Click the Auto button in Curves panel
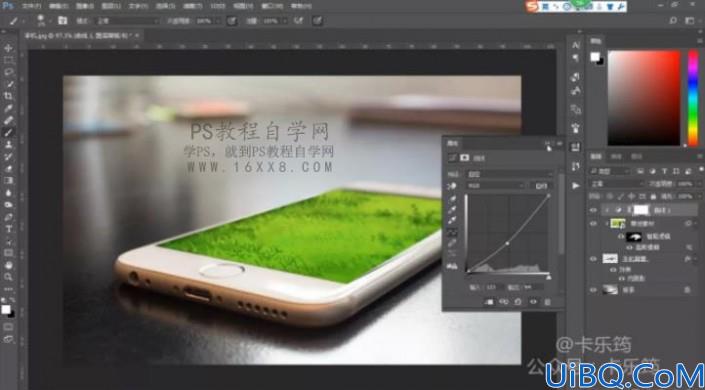Viewport: 705px width, 390px height. click(x=541, y=185)
